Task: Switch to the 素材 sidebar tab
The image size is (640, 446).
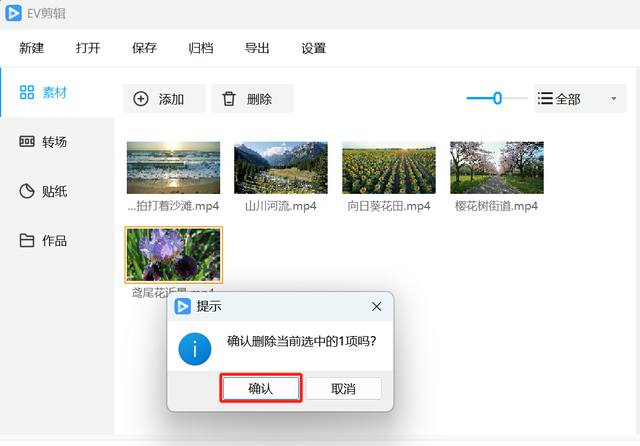Action: (58, 93)
